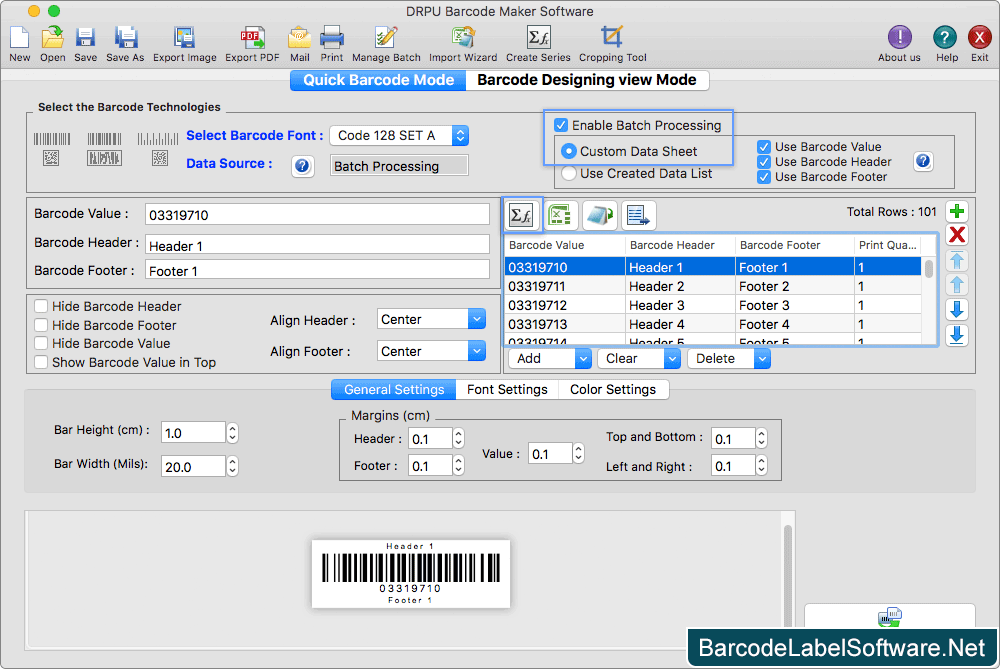The image size is (1000, 669).
Task: Click the red X delete row icon
Action: [x=957, y=235]
